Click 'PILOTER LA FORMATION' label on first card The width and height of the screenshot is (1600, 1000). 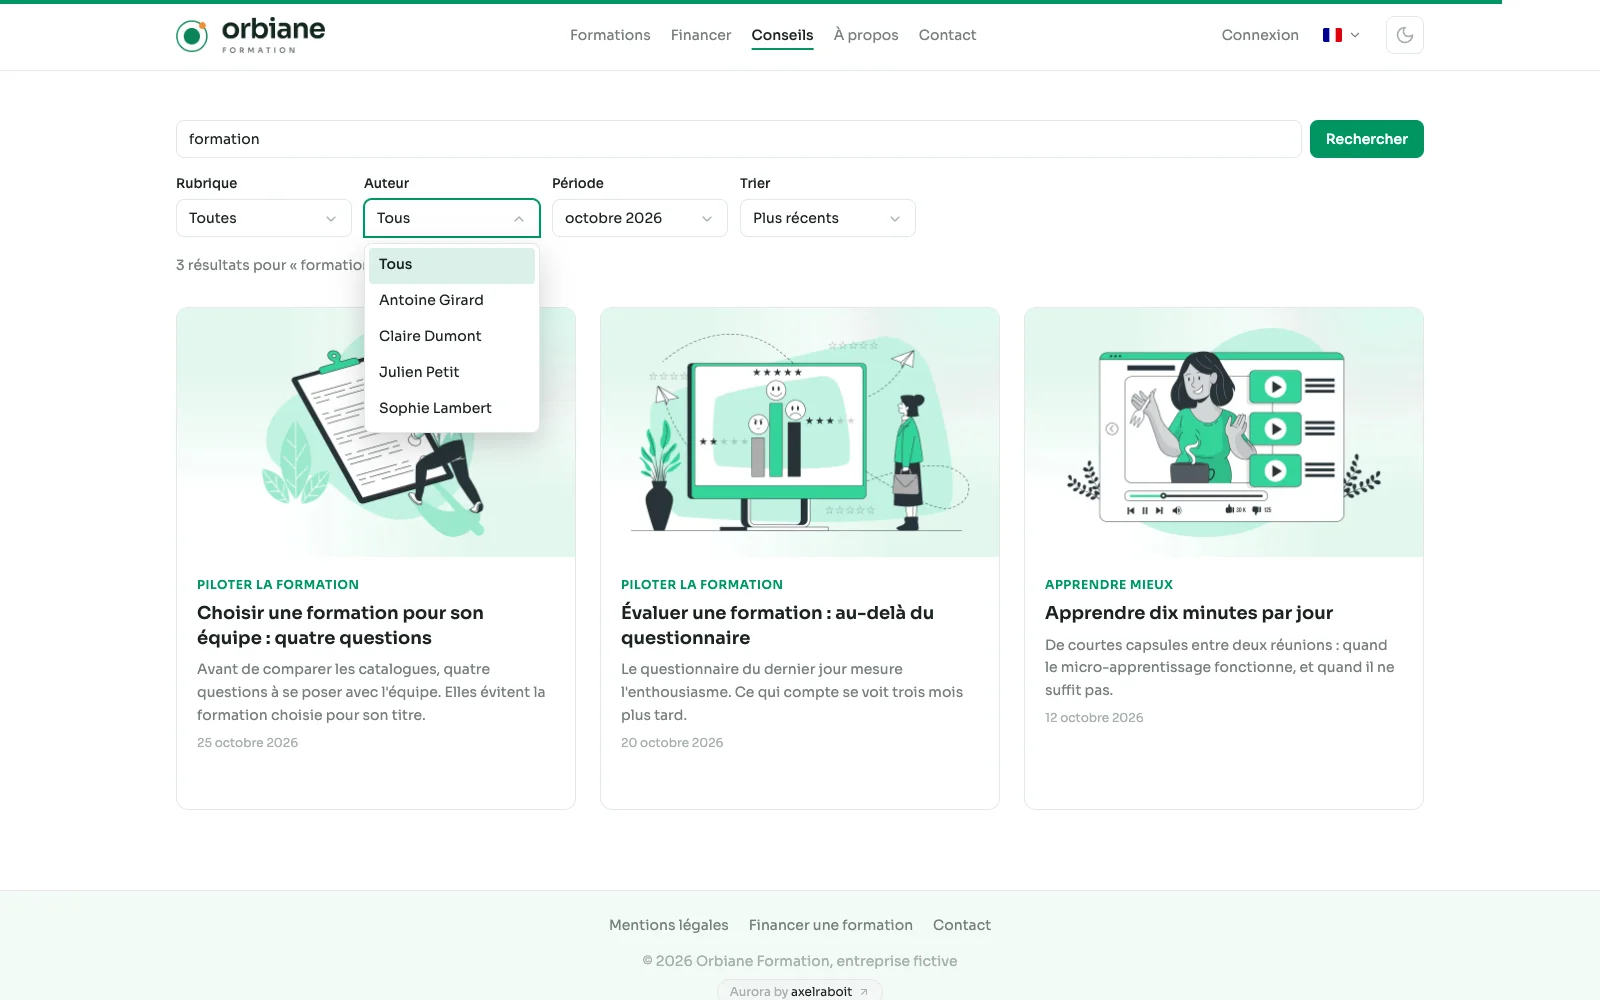click(x=278, y=585)
